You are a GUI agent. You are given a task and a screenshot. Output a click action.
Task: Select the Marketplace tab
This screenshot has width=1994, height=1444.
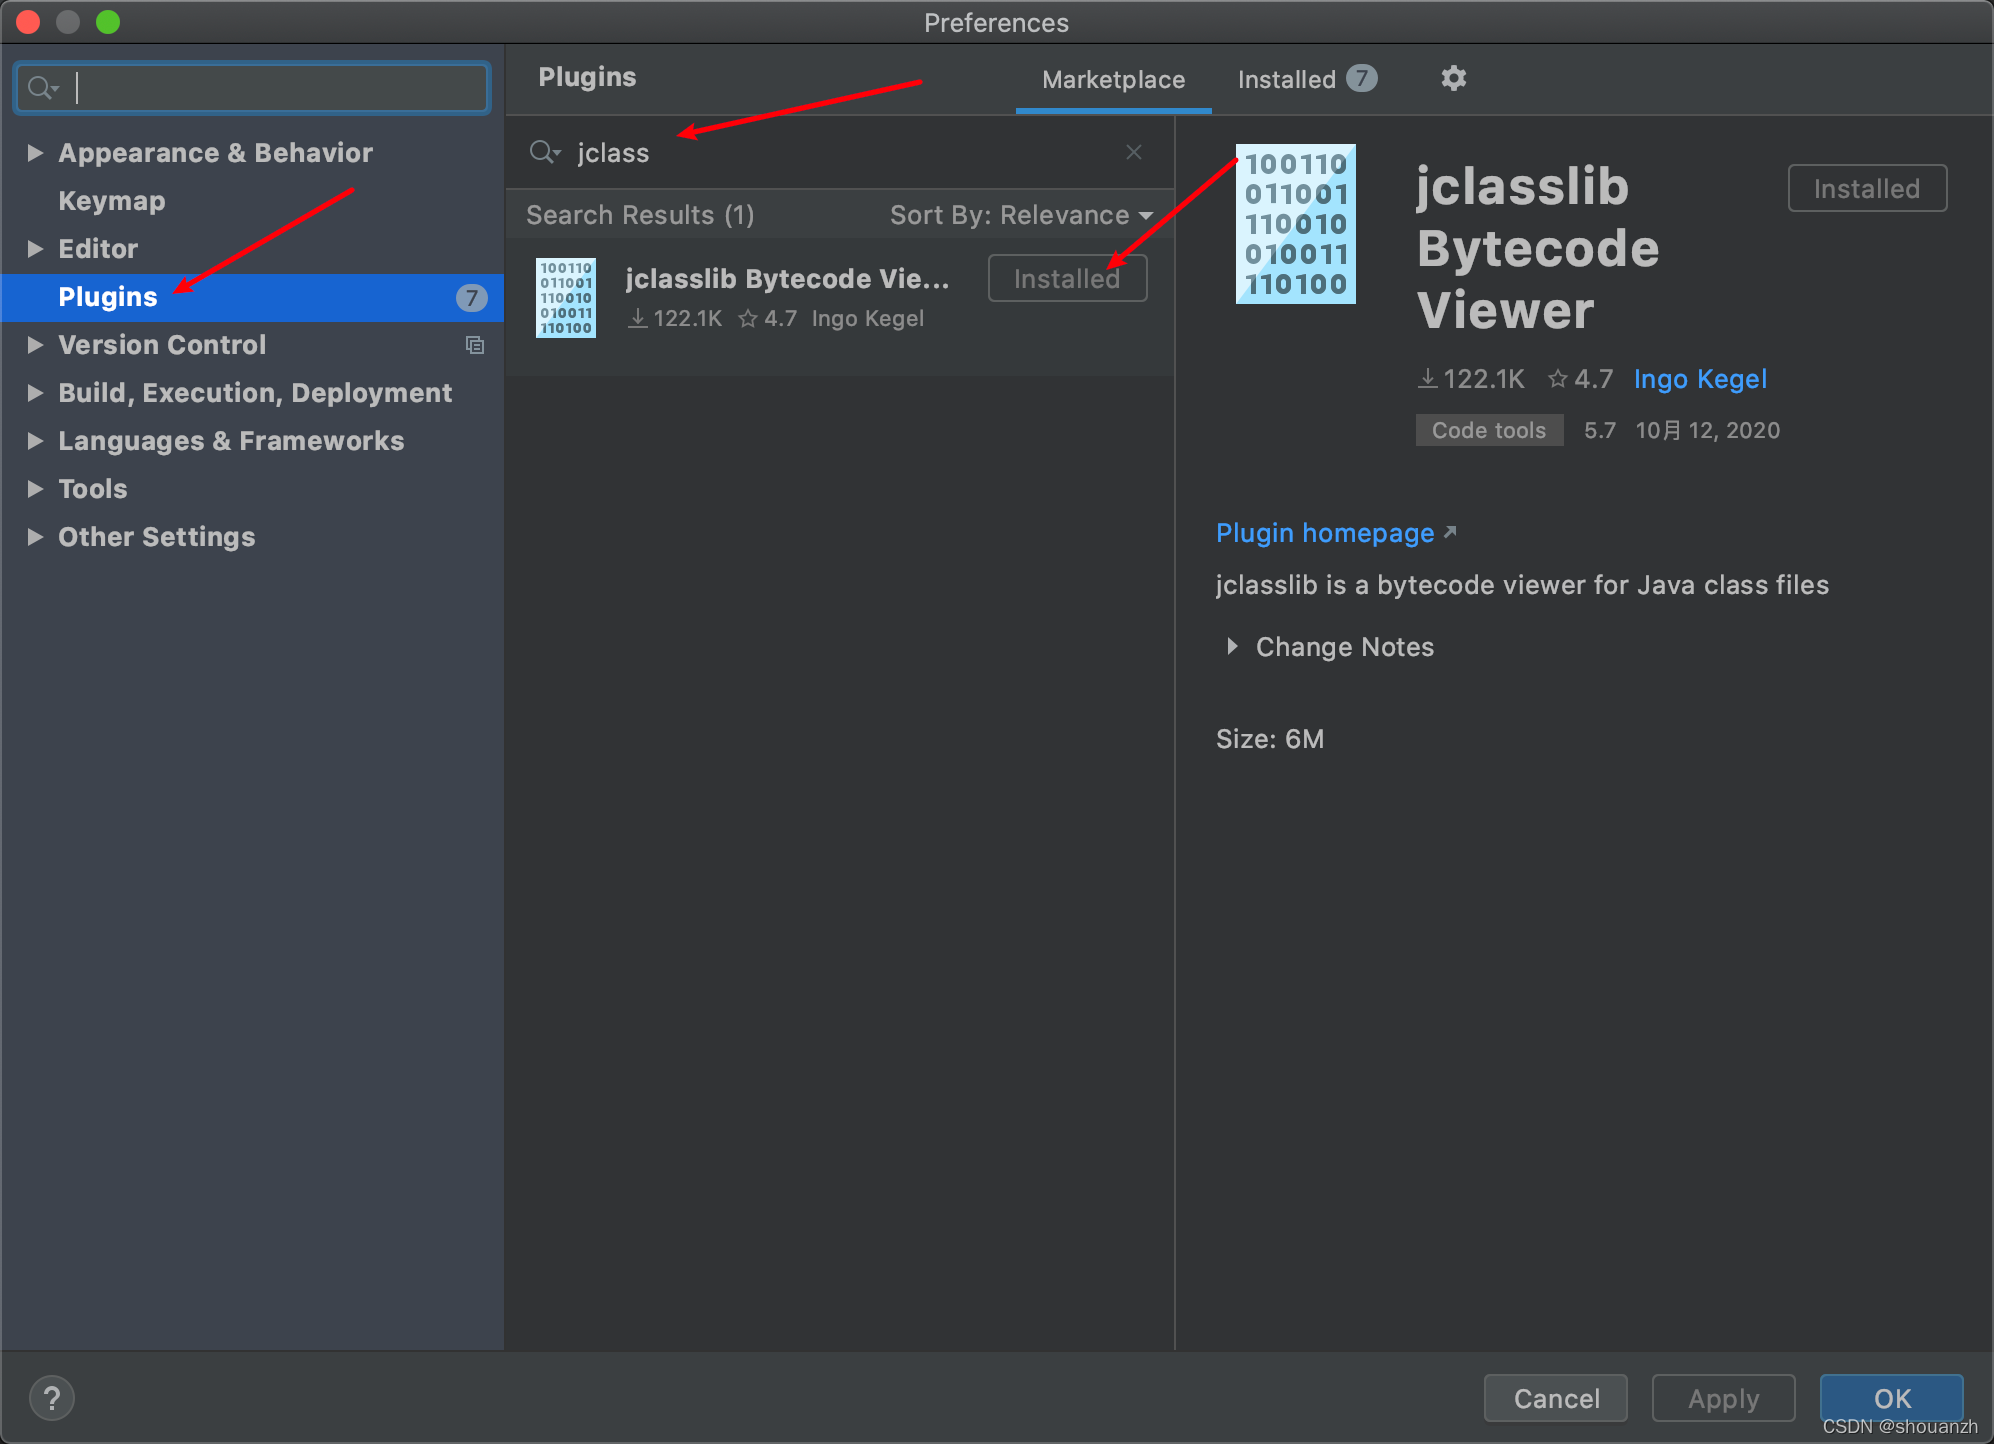tap(1113, 79)
